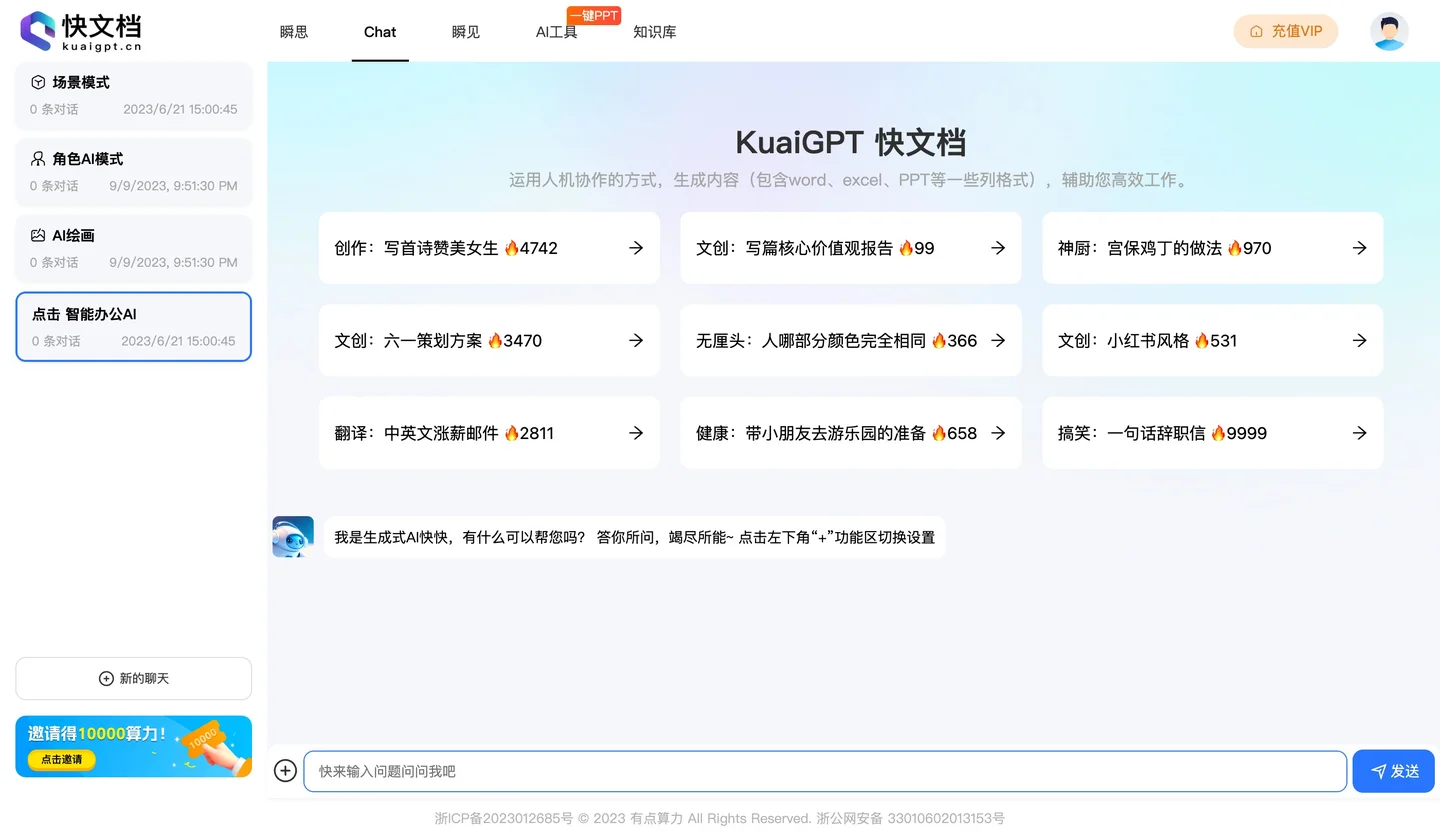Click the 发送 send button

click(1394, 771)
